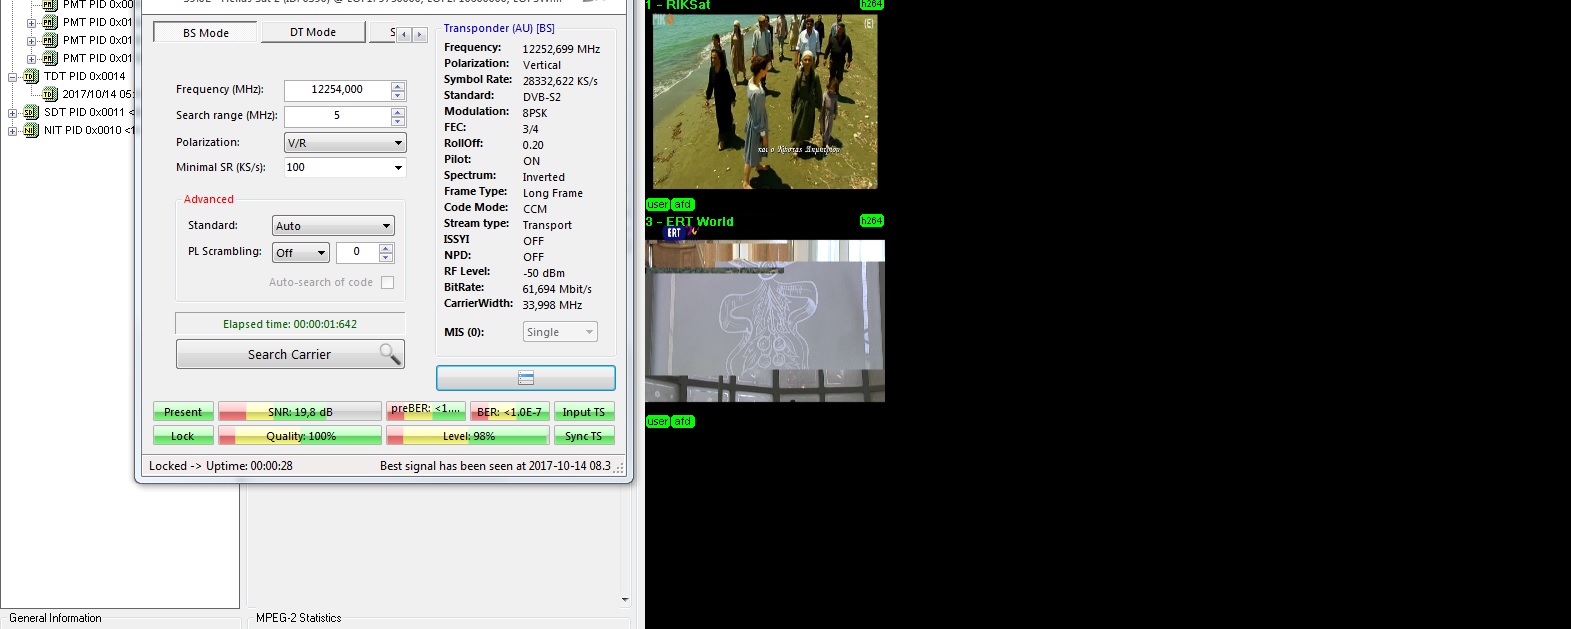The height and width of the screenshot is (629, 1571).
Task: Click the Lock status indicator
Action: [183, 436]
